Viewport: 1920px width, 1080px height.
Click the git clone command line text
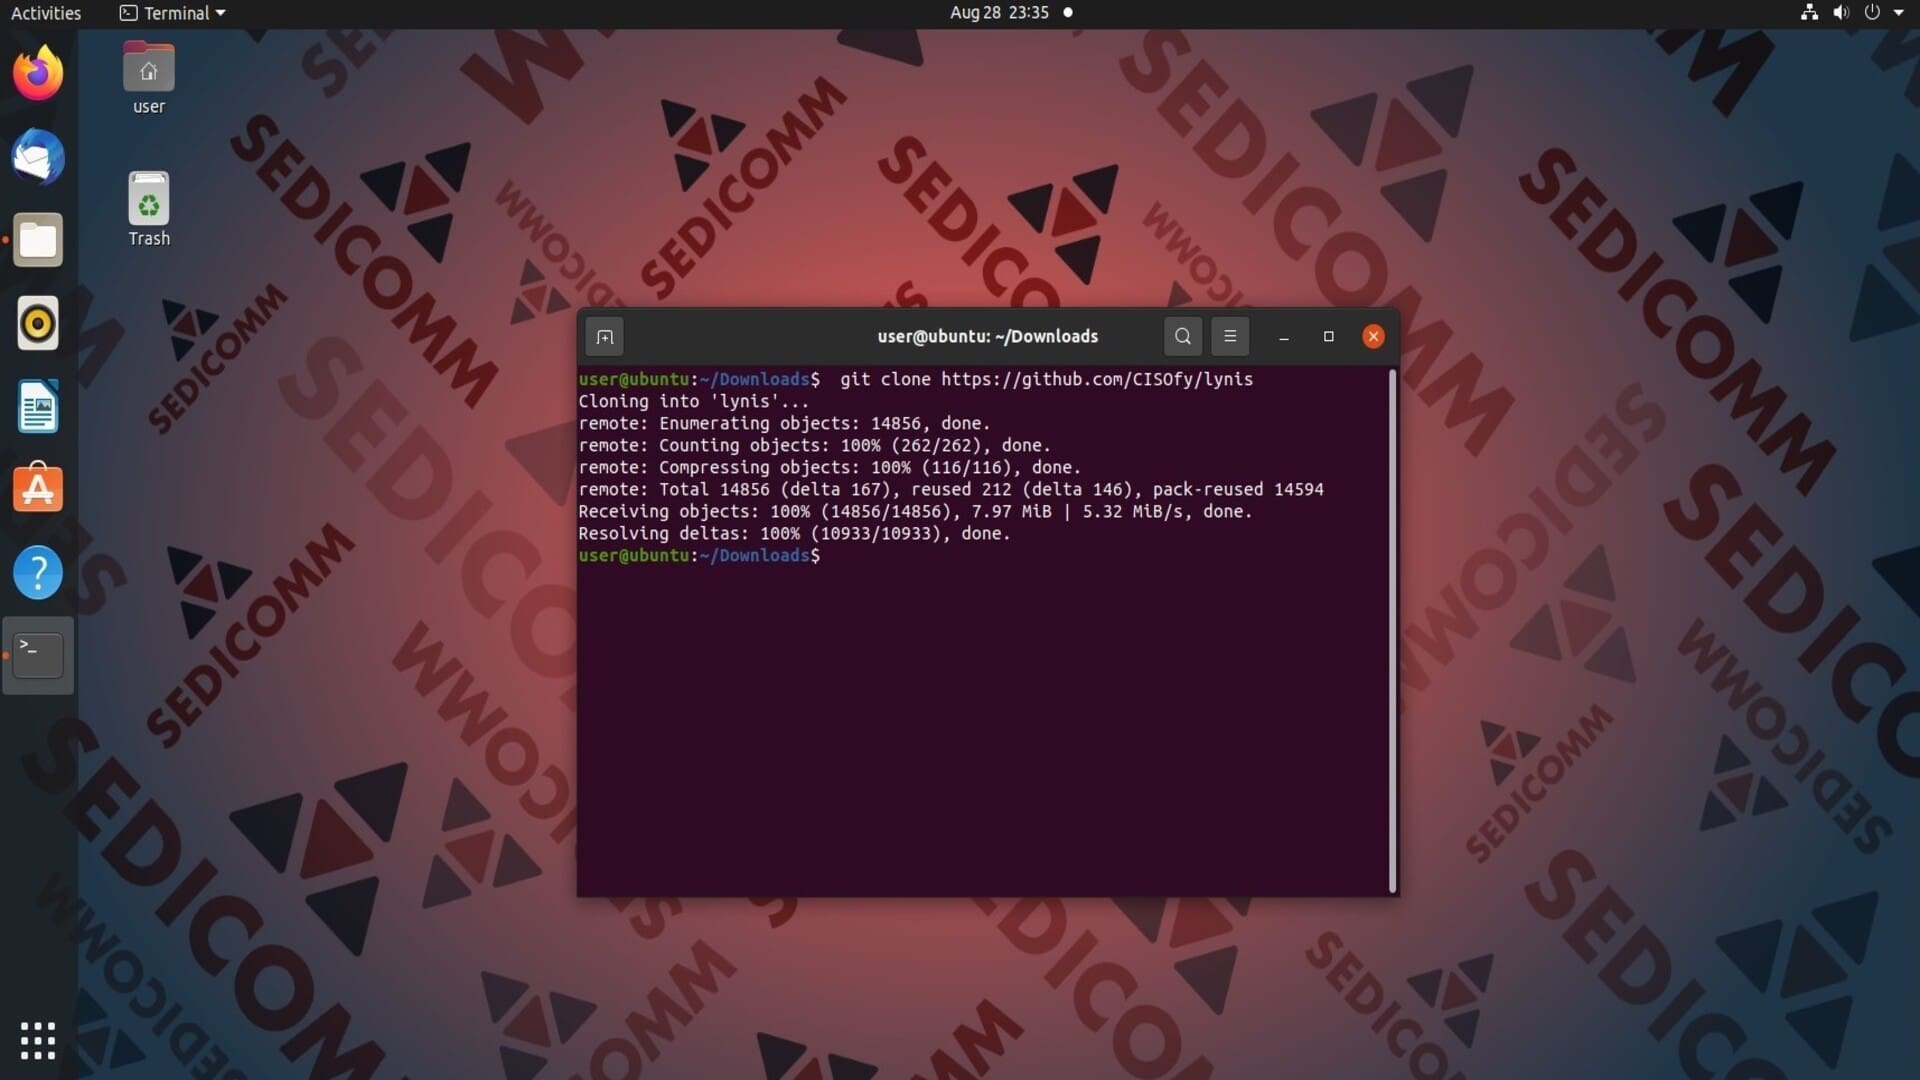pyautogui.click(x=1046, y=379)
